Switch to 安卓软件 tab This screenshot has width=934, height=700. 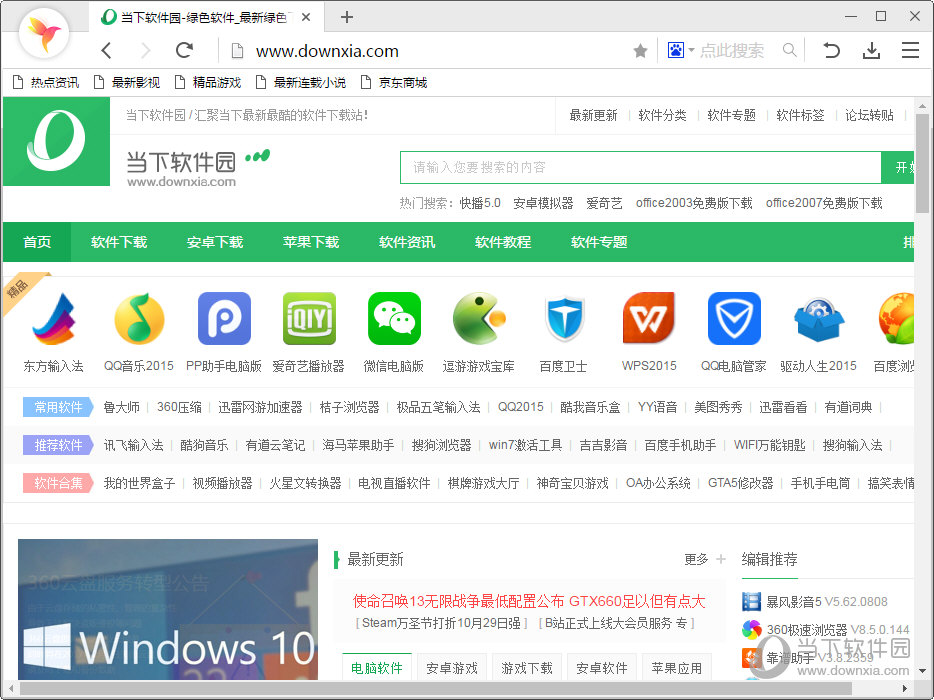(x=602, y=668)
